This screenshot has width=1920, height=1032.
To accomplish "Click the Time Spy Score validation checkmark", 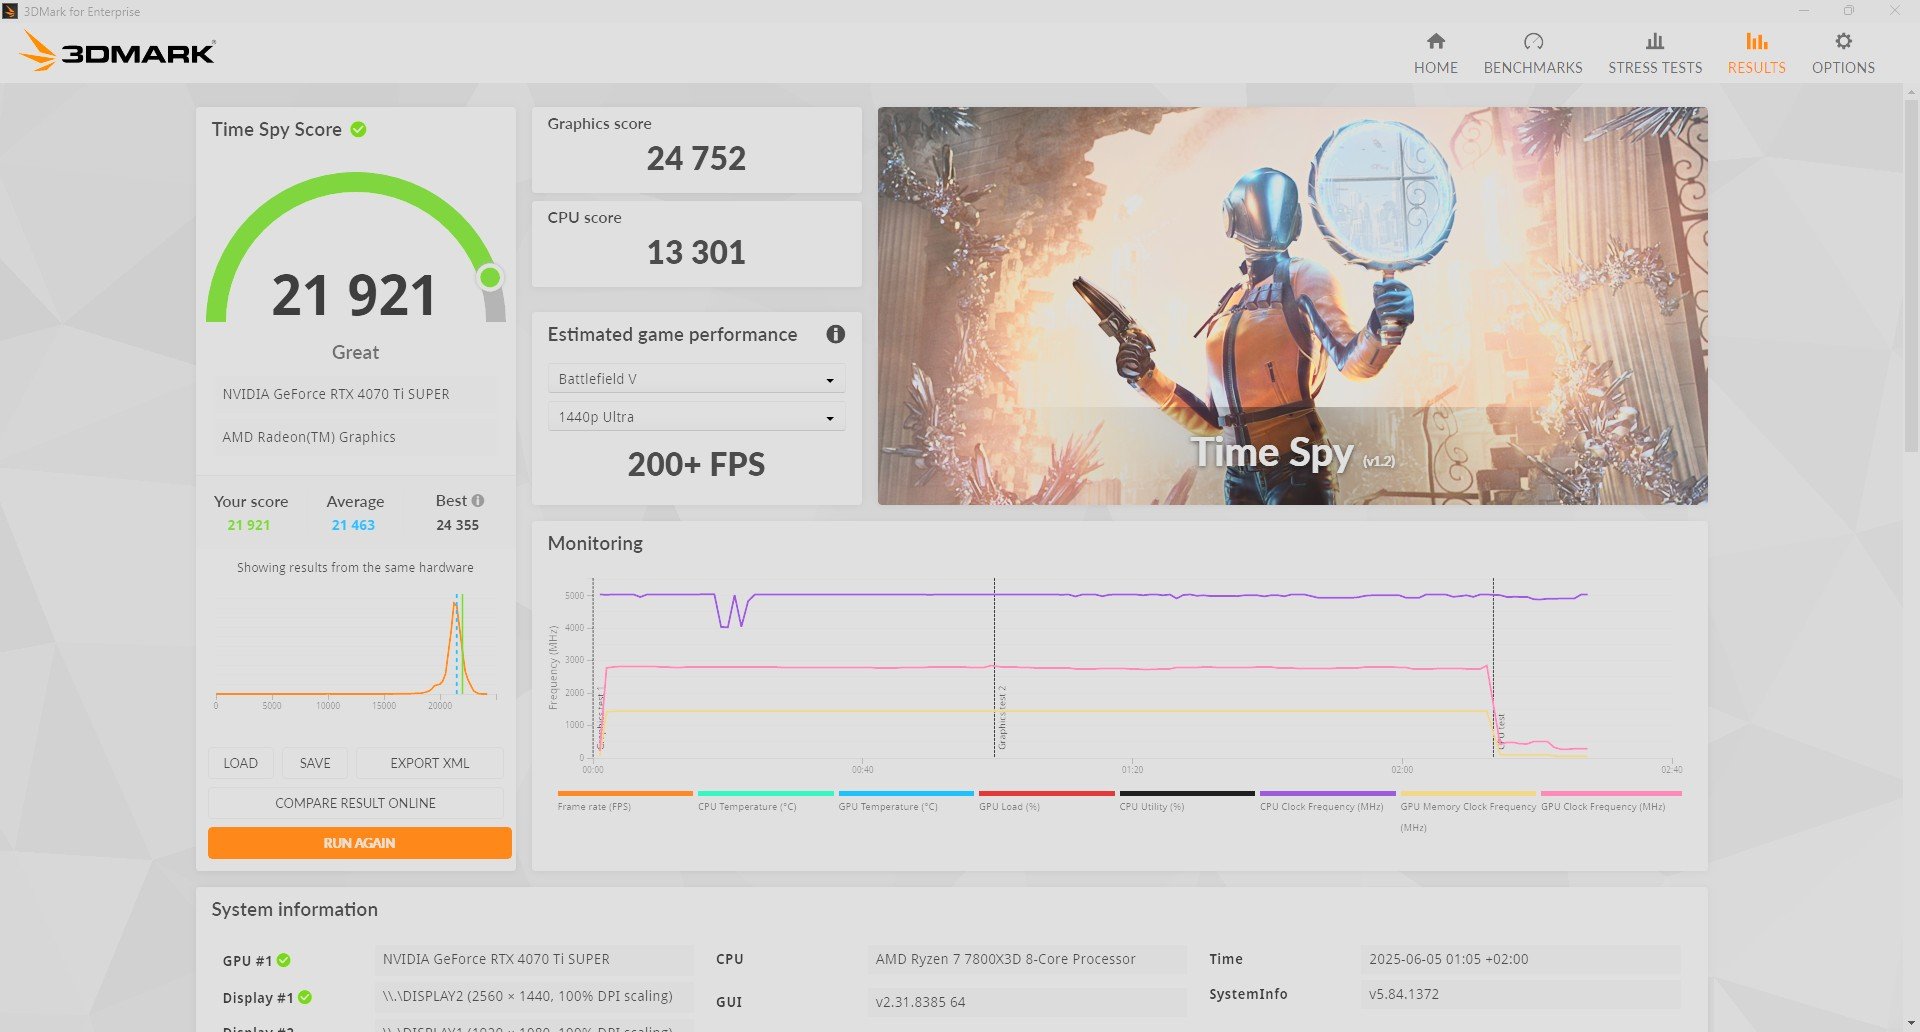I will (x=358, y=129).
